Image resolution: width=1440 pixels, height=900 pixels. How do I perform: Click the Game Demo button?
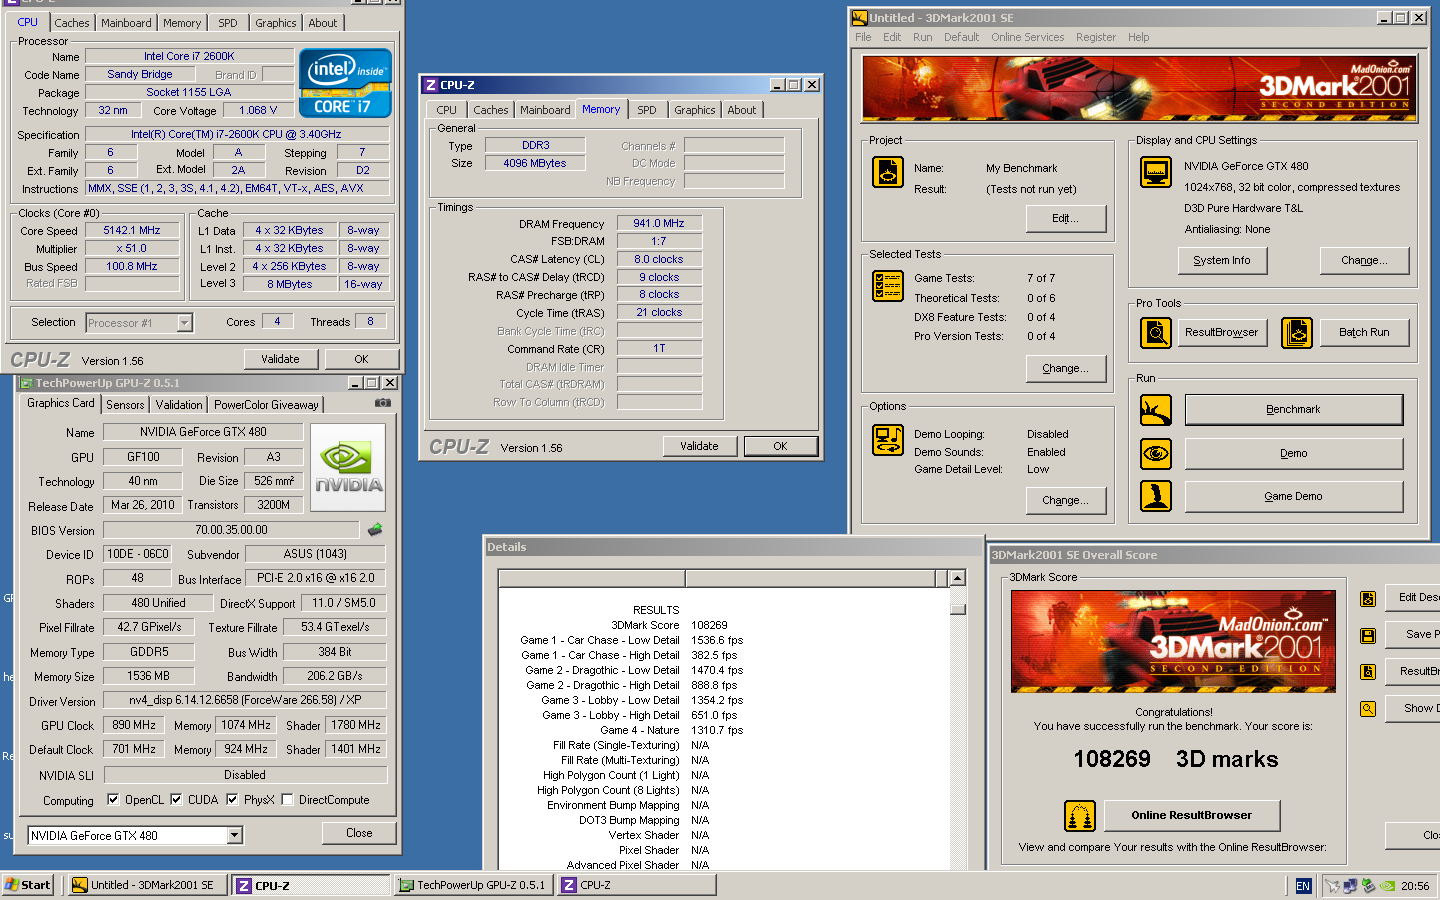click(1294, 497)
